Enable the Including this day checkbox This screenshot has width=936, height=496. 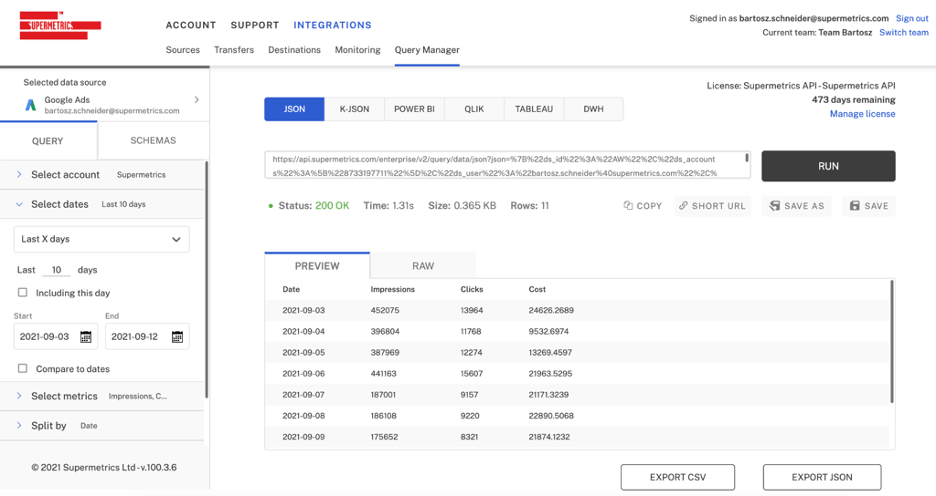(x=23, y=293)
